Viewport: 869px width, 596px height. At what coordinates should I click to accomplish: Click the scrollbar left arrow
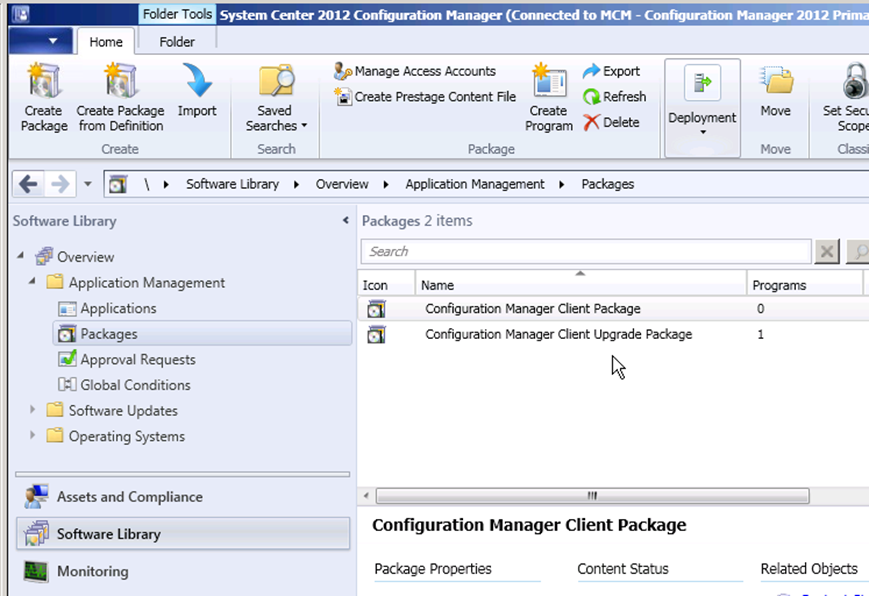[366, 496]
